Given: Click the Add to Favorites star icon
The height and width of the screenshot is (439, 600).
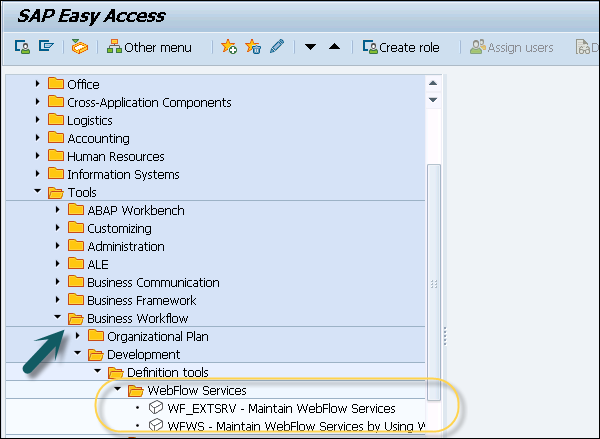Looking at the screenshot, I should pyautogui.click(x=229, y=47).
